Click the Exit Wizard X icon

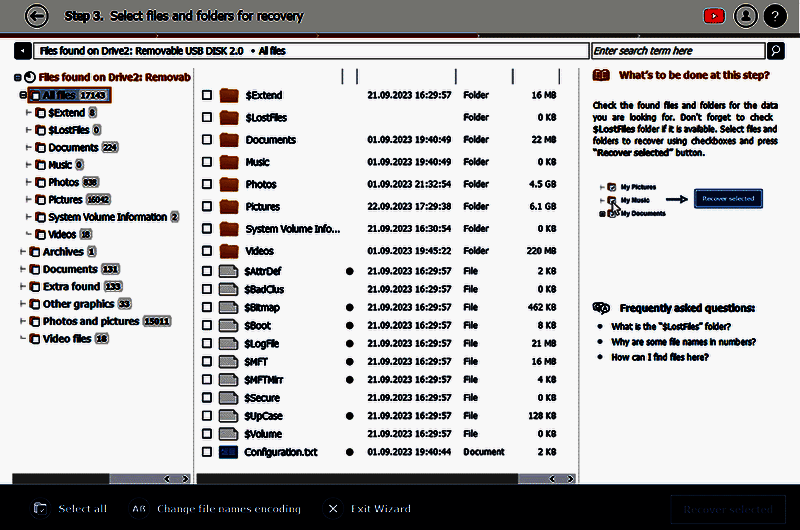(333, 509)
